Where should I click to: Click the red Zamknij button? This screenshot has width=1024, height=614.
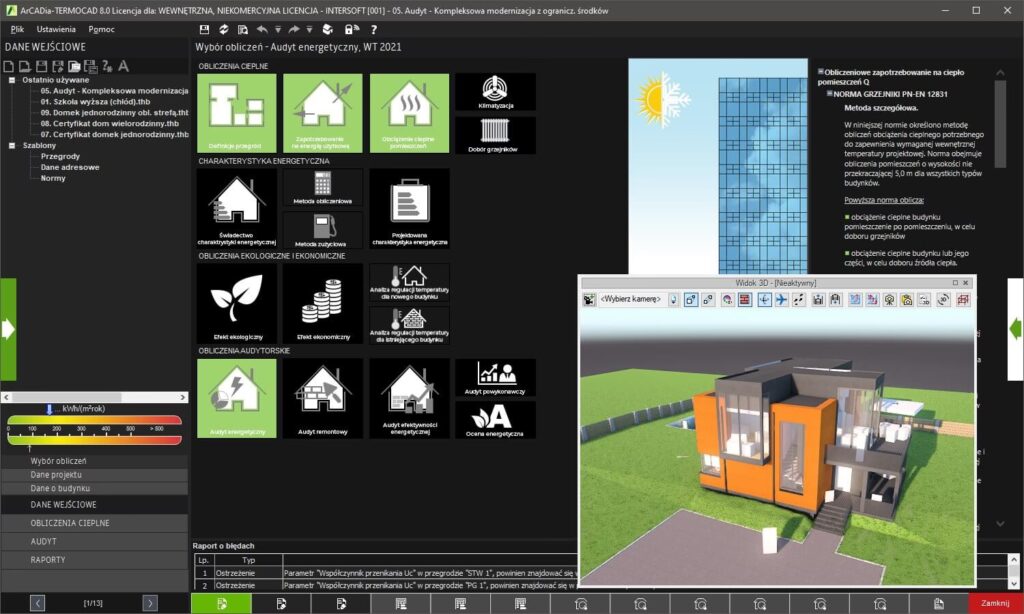994,603
